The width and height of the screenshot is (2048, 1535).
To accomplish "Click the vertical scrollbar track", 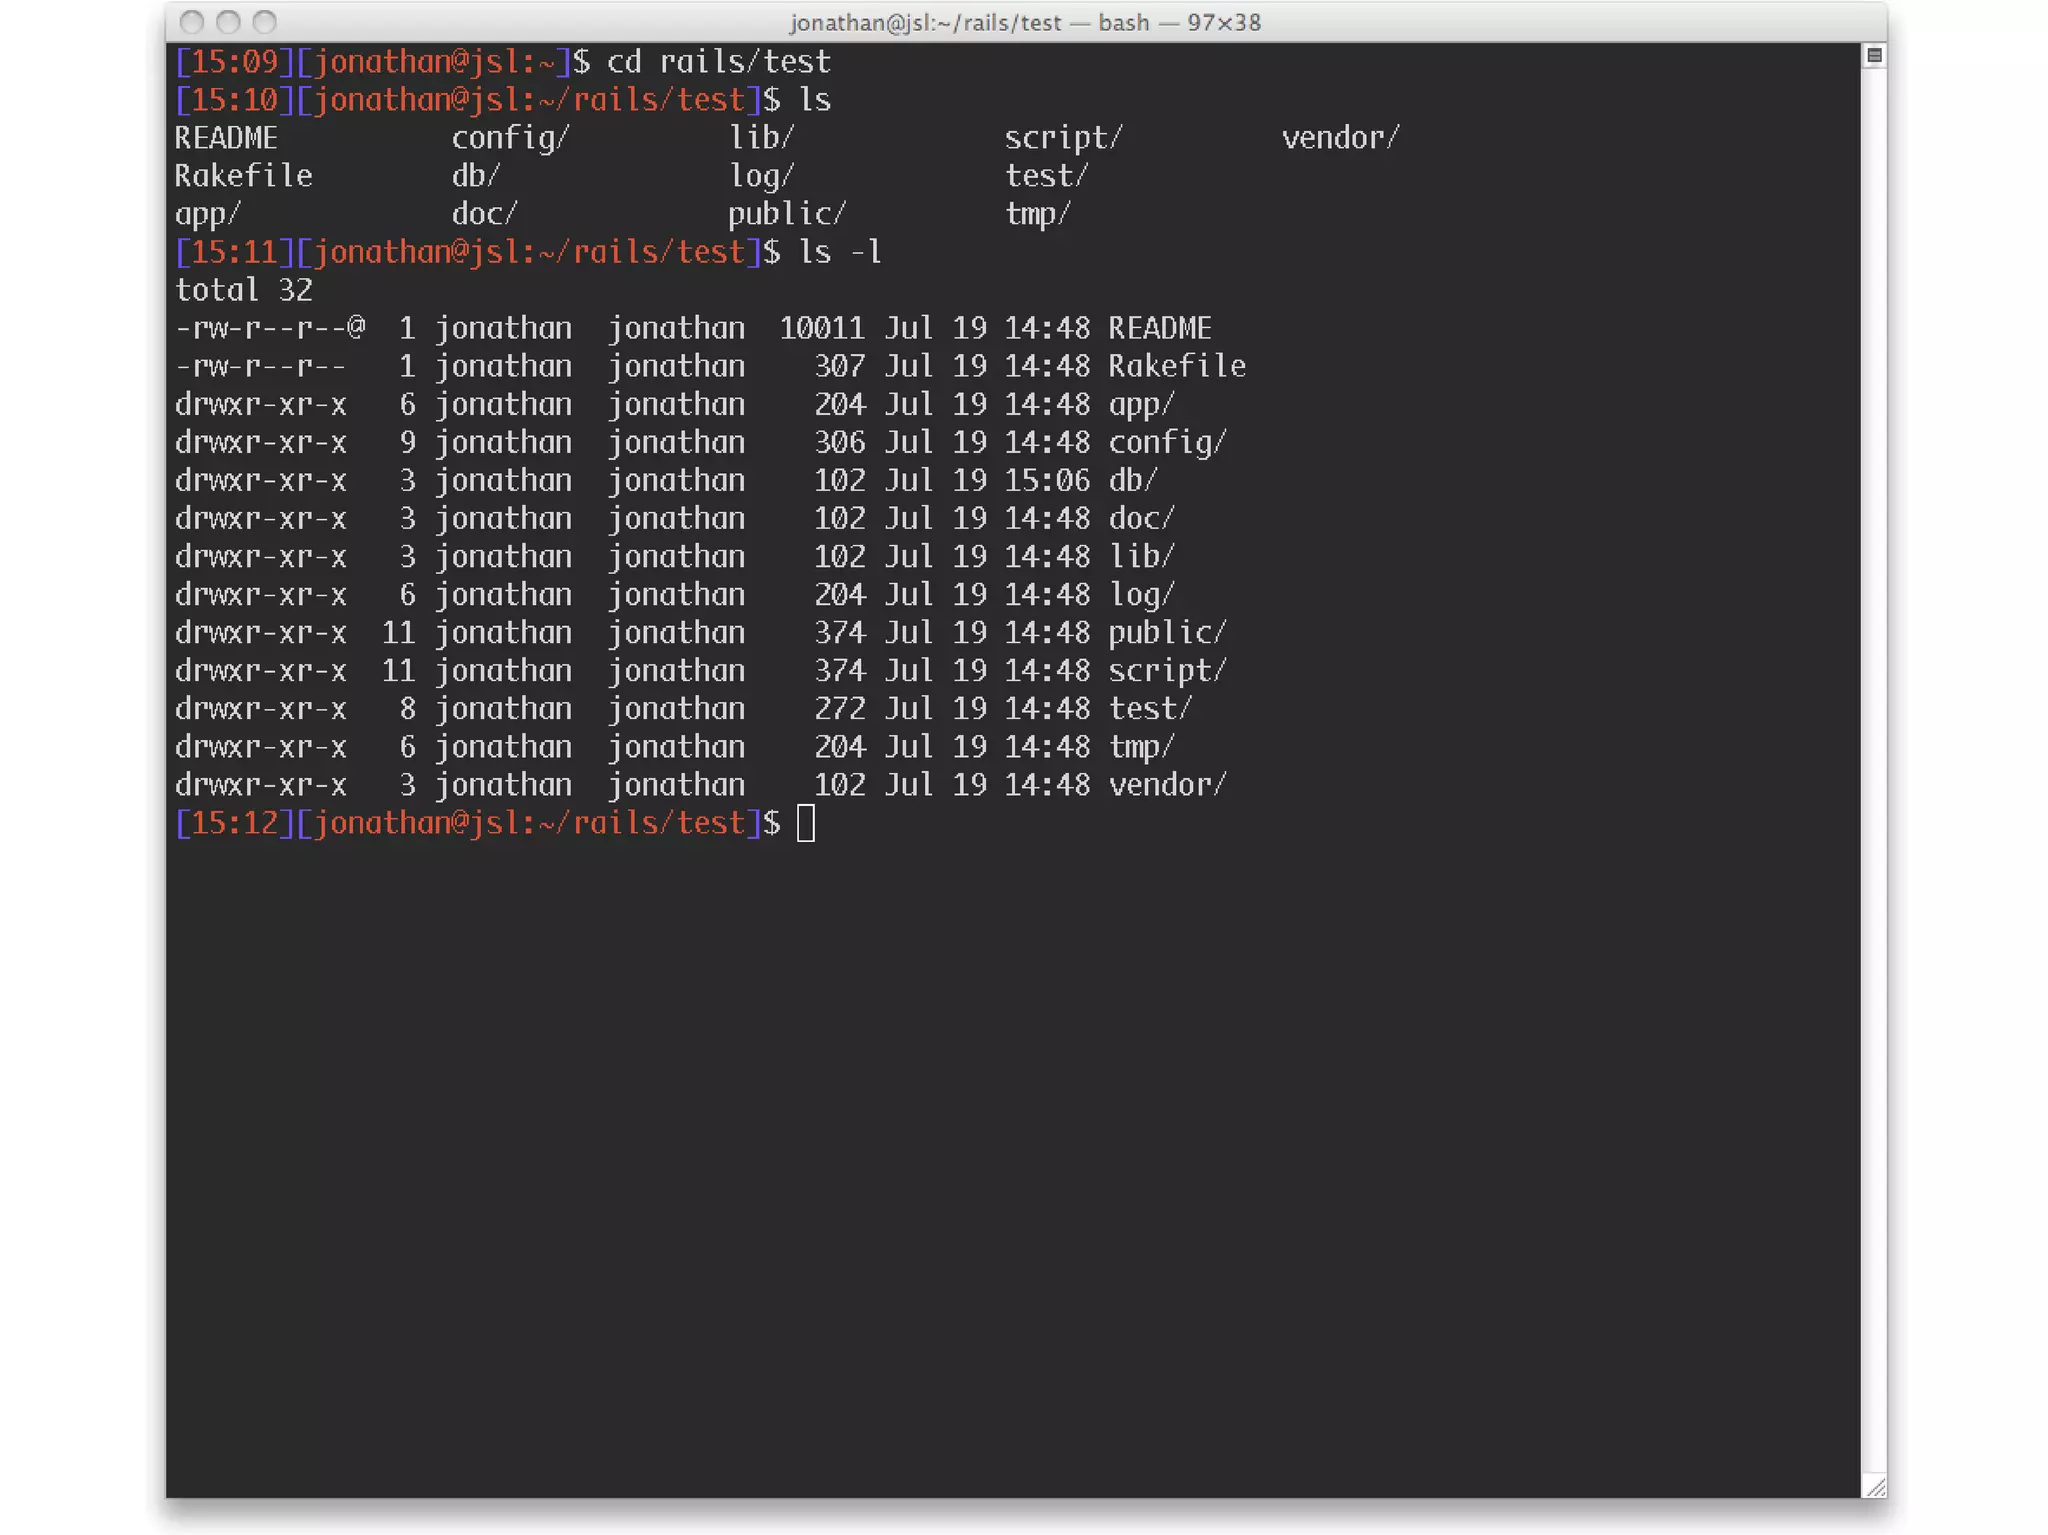I will click(1874, 760).
